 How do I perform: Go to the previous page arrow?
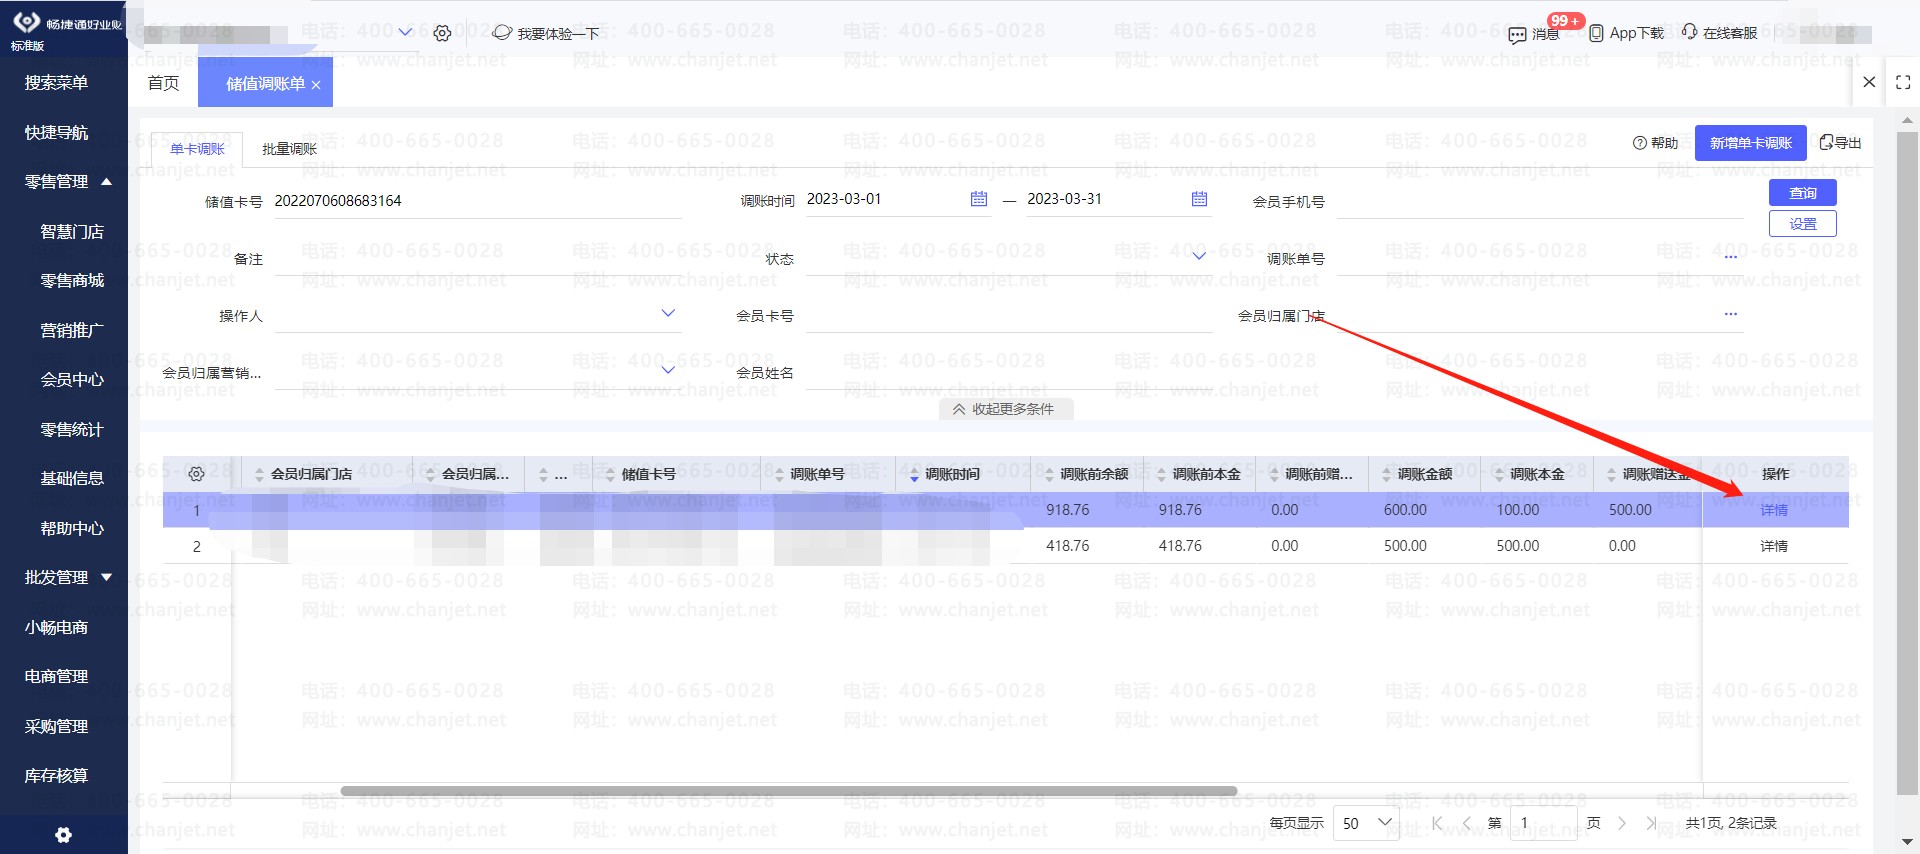pos(1467,823)
